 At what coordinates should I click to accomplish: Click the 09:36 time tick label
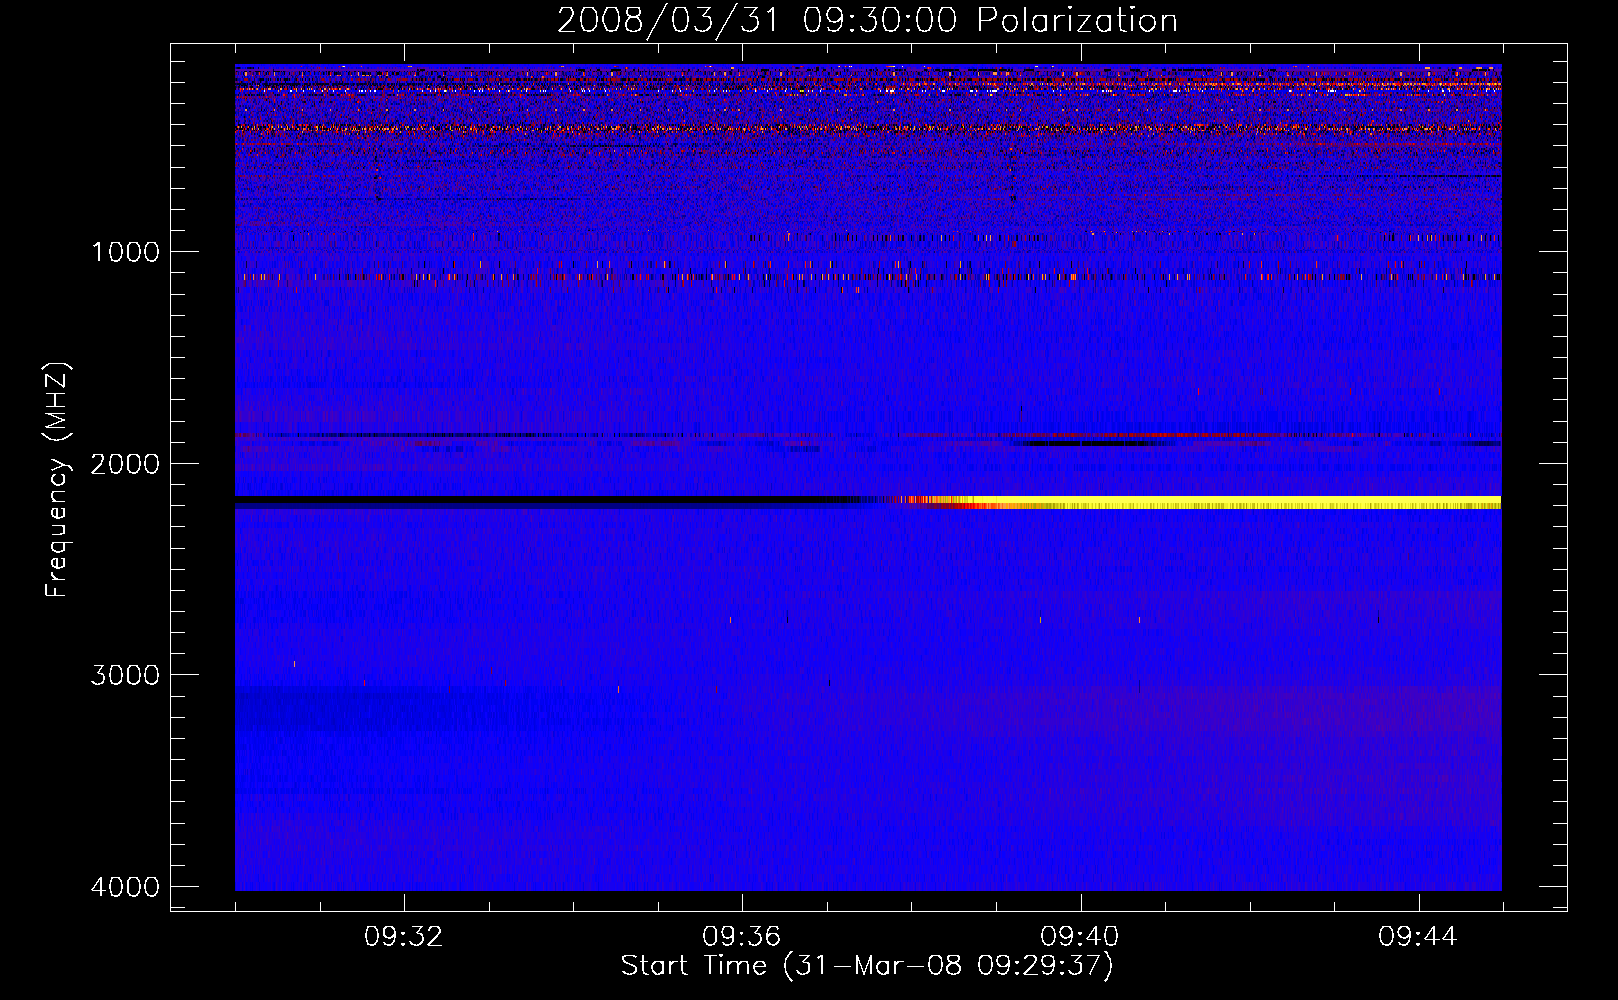click(742, 937)
